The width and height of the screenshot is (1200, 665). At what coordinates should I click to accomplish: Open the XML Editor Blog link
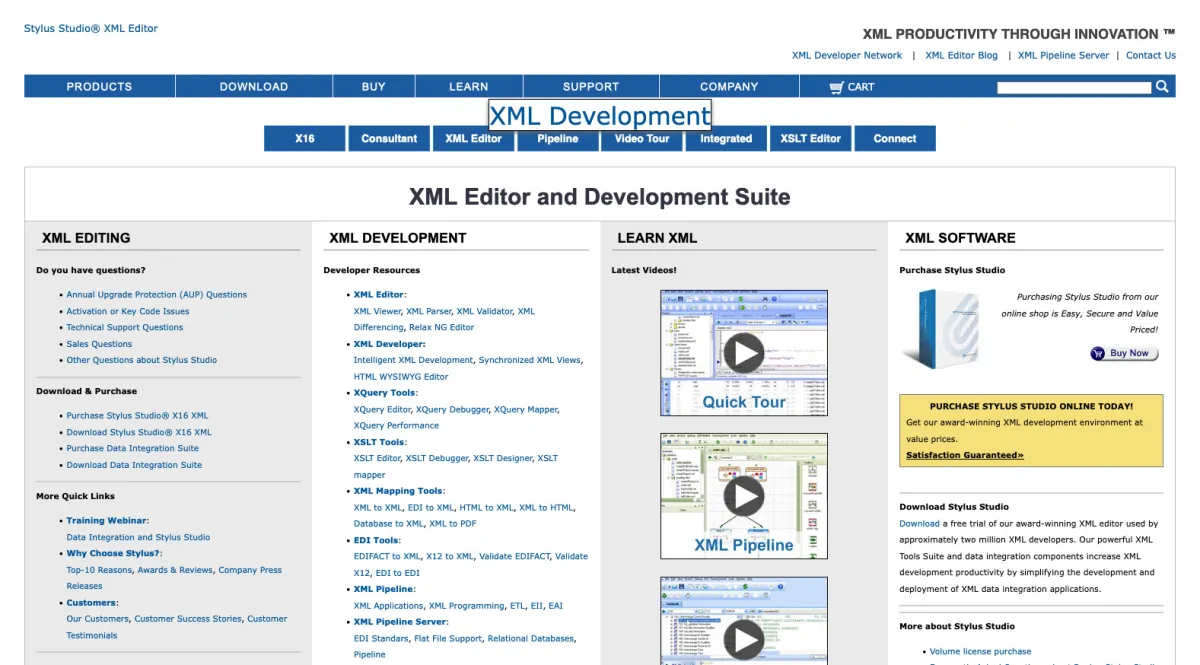pyautogui.click(x=961, y=56)
